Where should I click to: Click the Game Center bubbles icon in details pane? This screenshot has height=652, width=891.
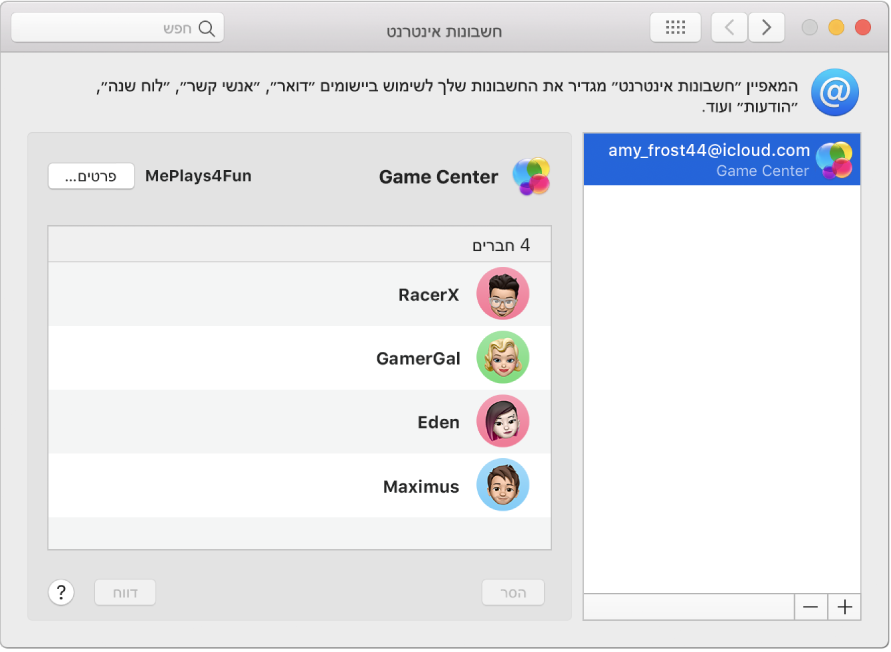point(531,176)
